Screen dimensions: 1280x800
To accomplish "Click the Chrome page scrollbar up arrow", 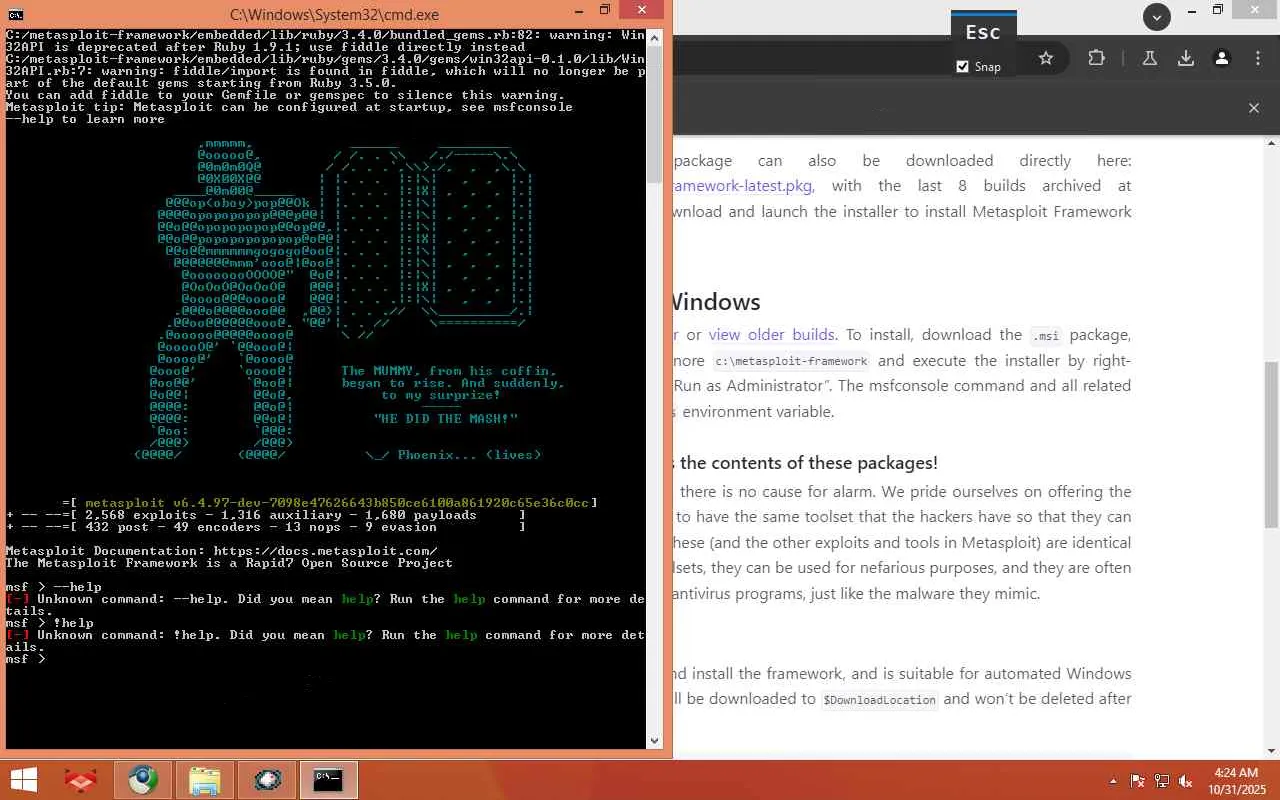I will click(x=1272, y=145).
